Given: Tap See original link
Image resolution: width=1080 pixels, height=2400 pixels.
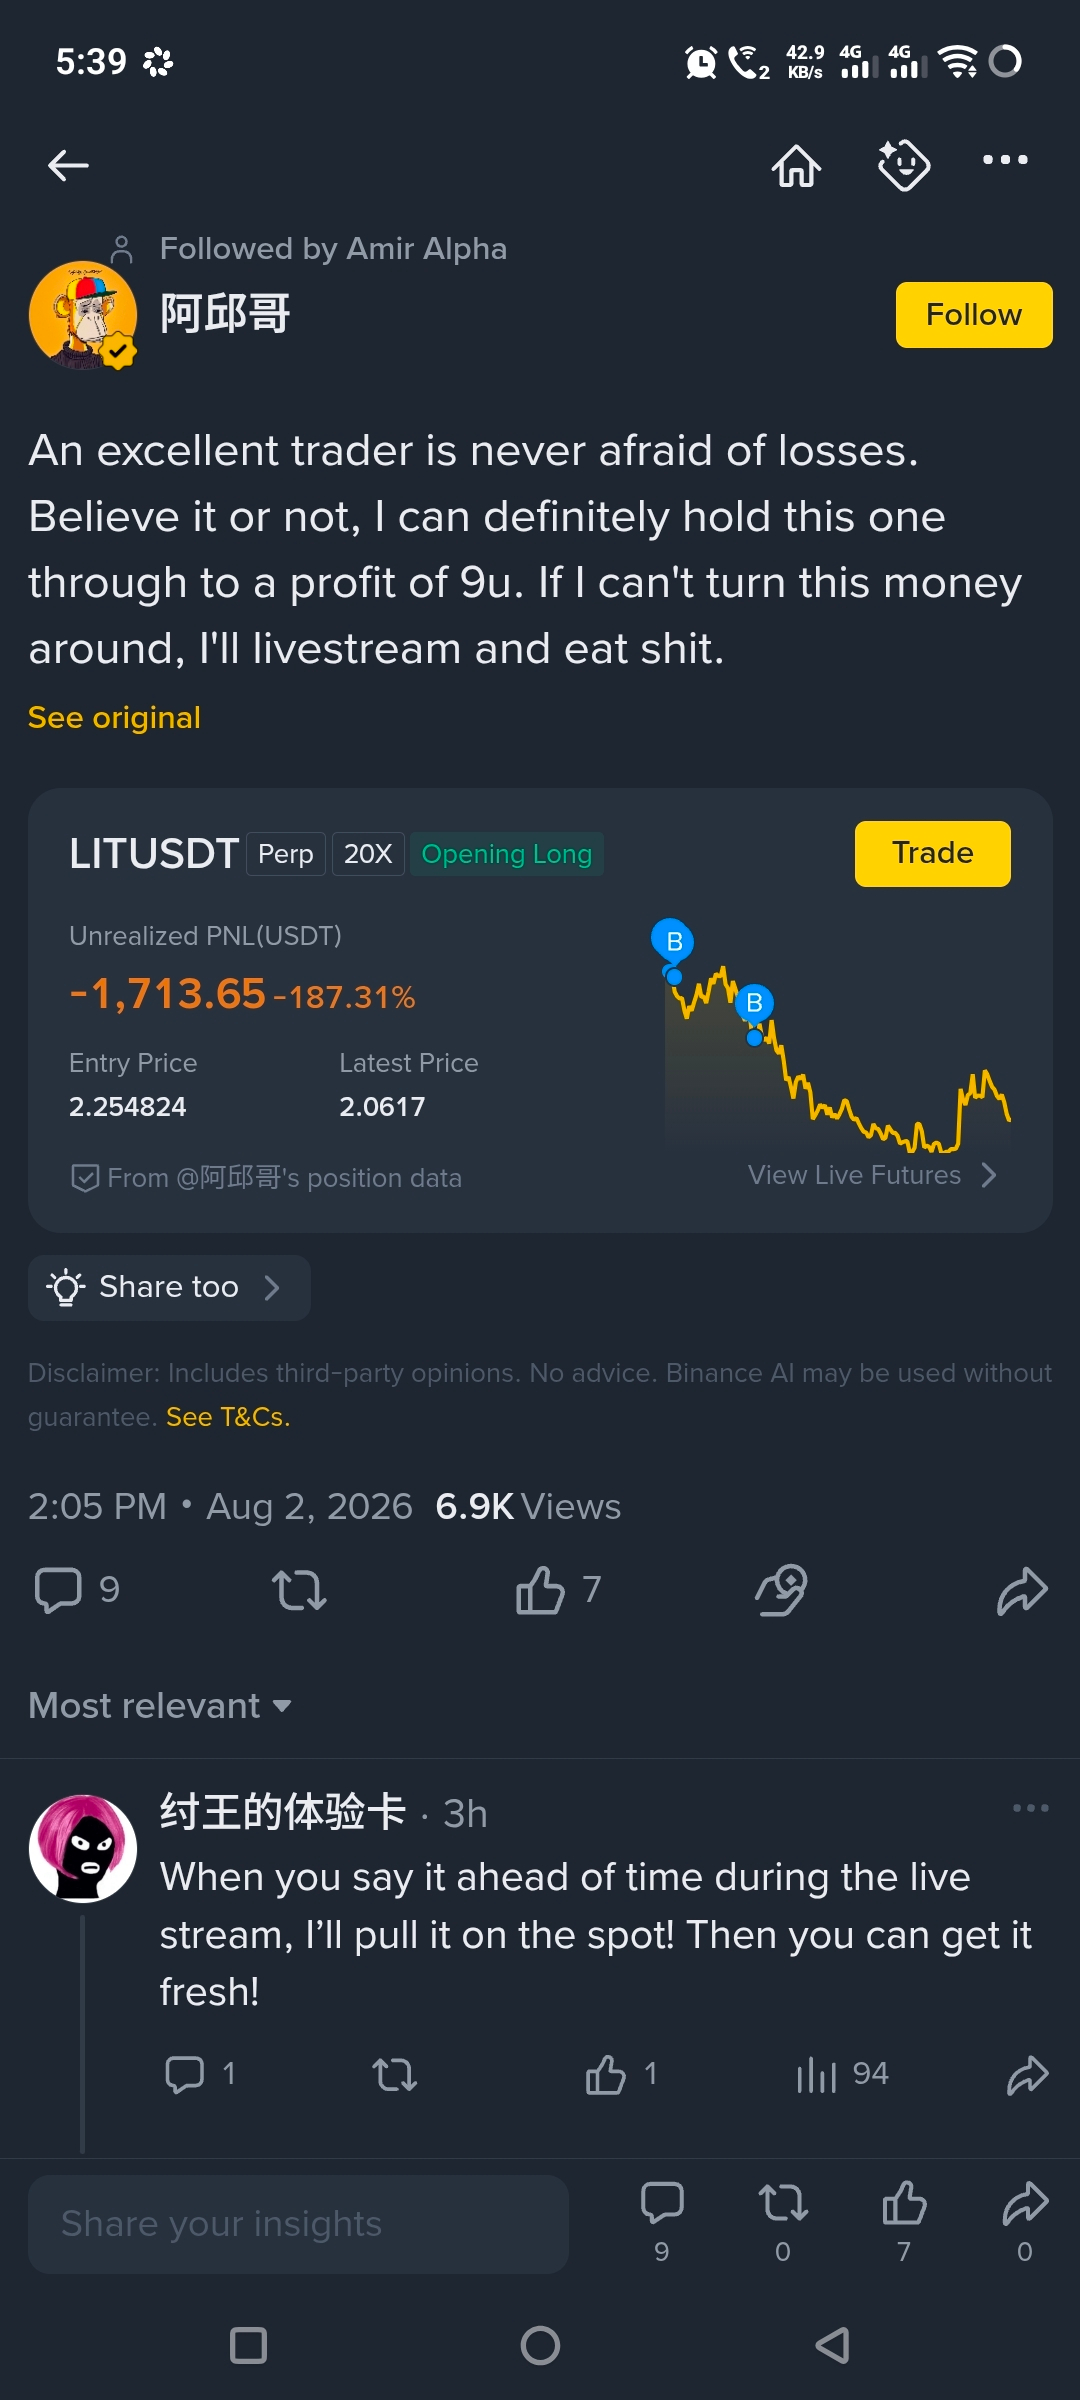Looking at the screenshot, I should tap(114, 718).
